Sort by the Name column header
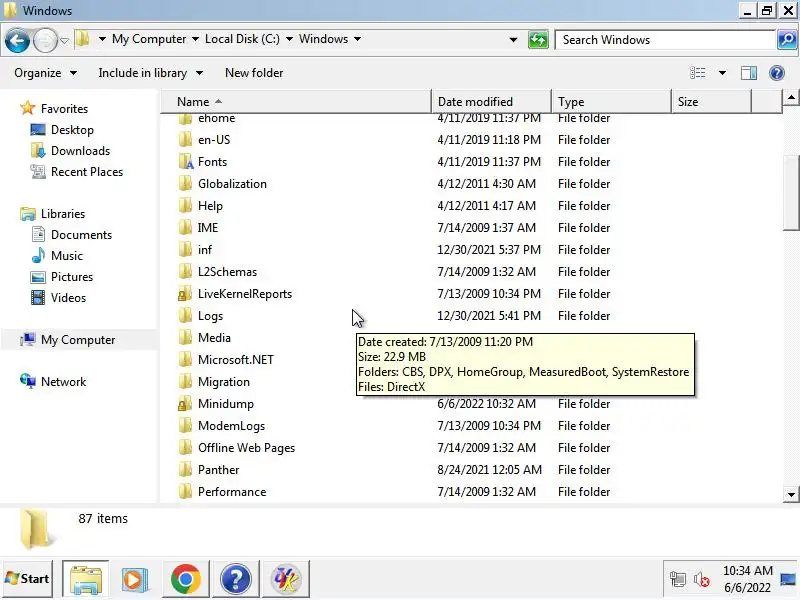800x600 pixels. point(296,102)
